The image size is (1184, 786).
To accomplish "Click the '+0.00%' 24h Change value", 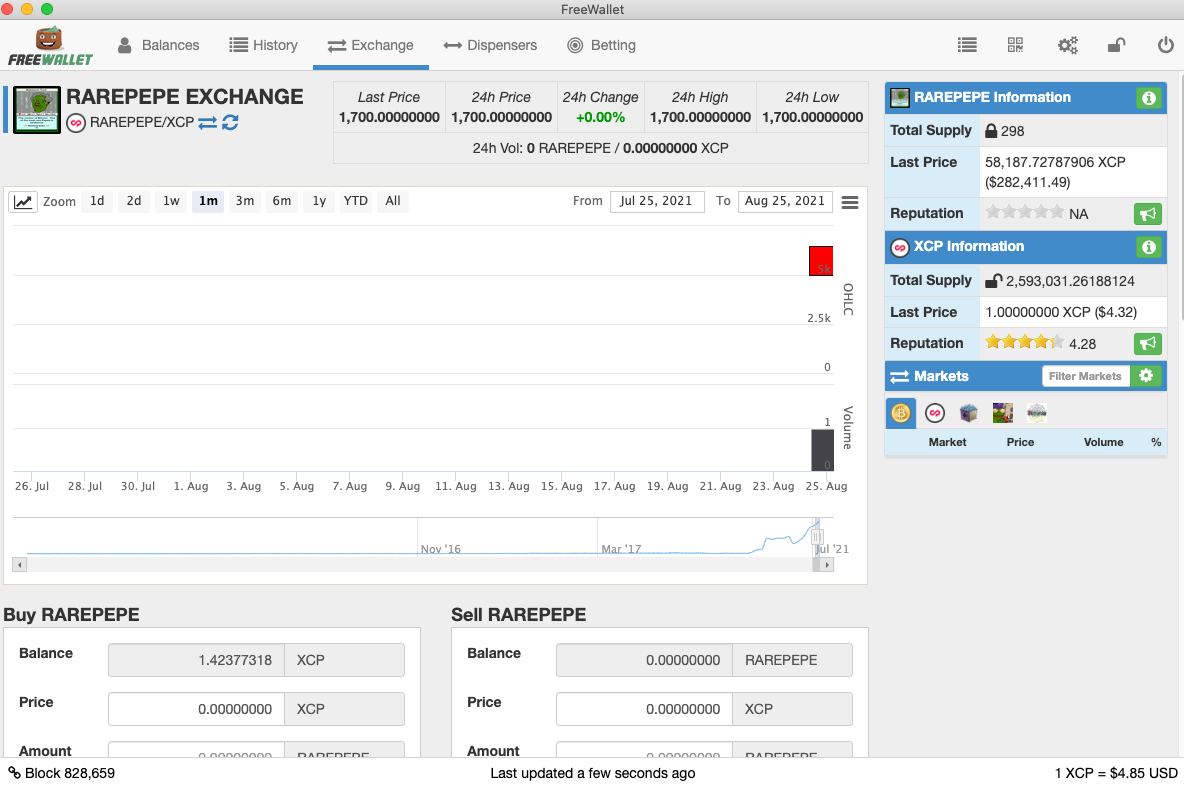I will 600,118.
